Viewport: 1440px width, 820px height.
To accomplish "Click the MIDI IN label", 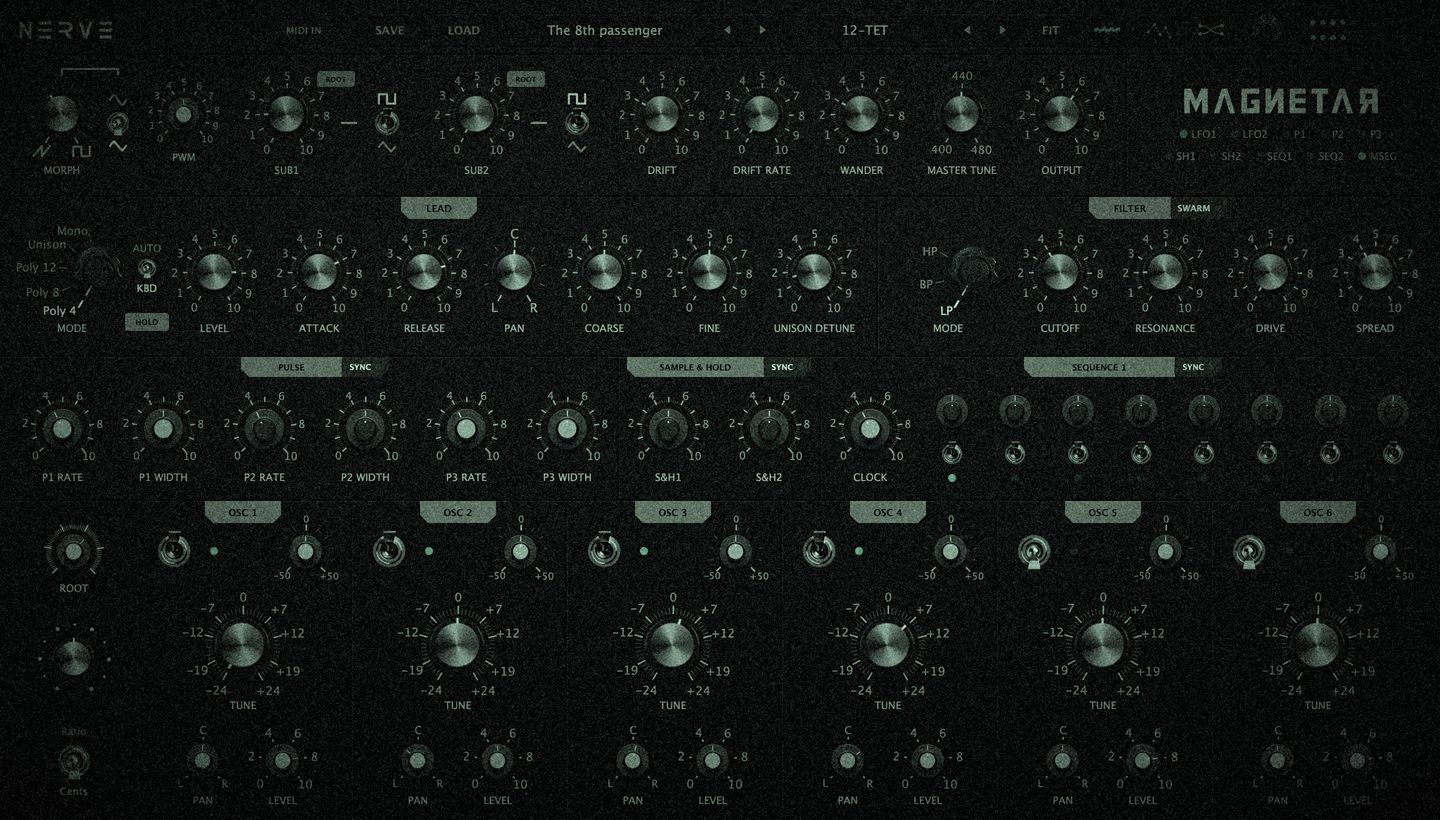I will (303, 30).
